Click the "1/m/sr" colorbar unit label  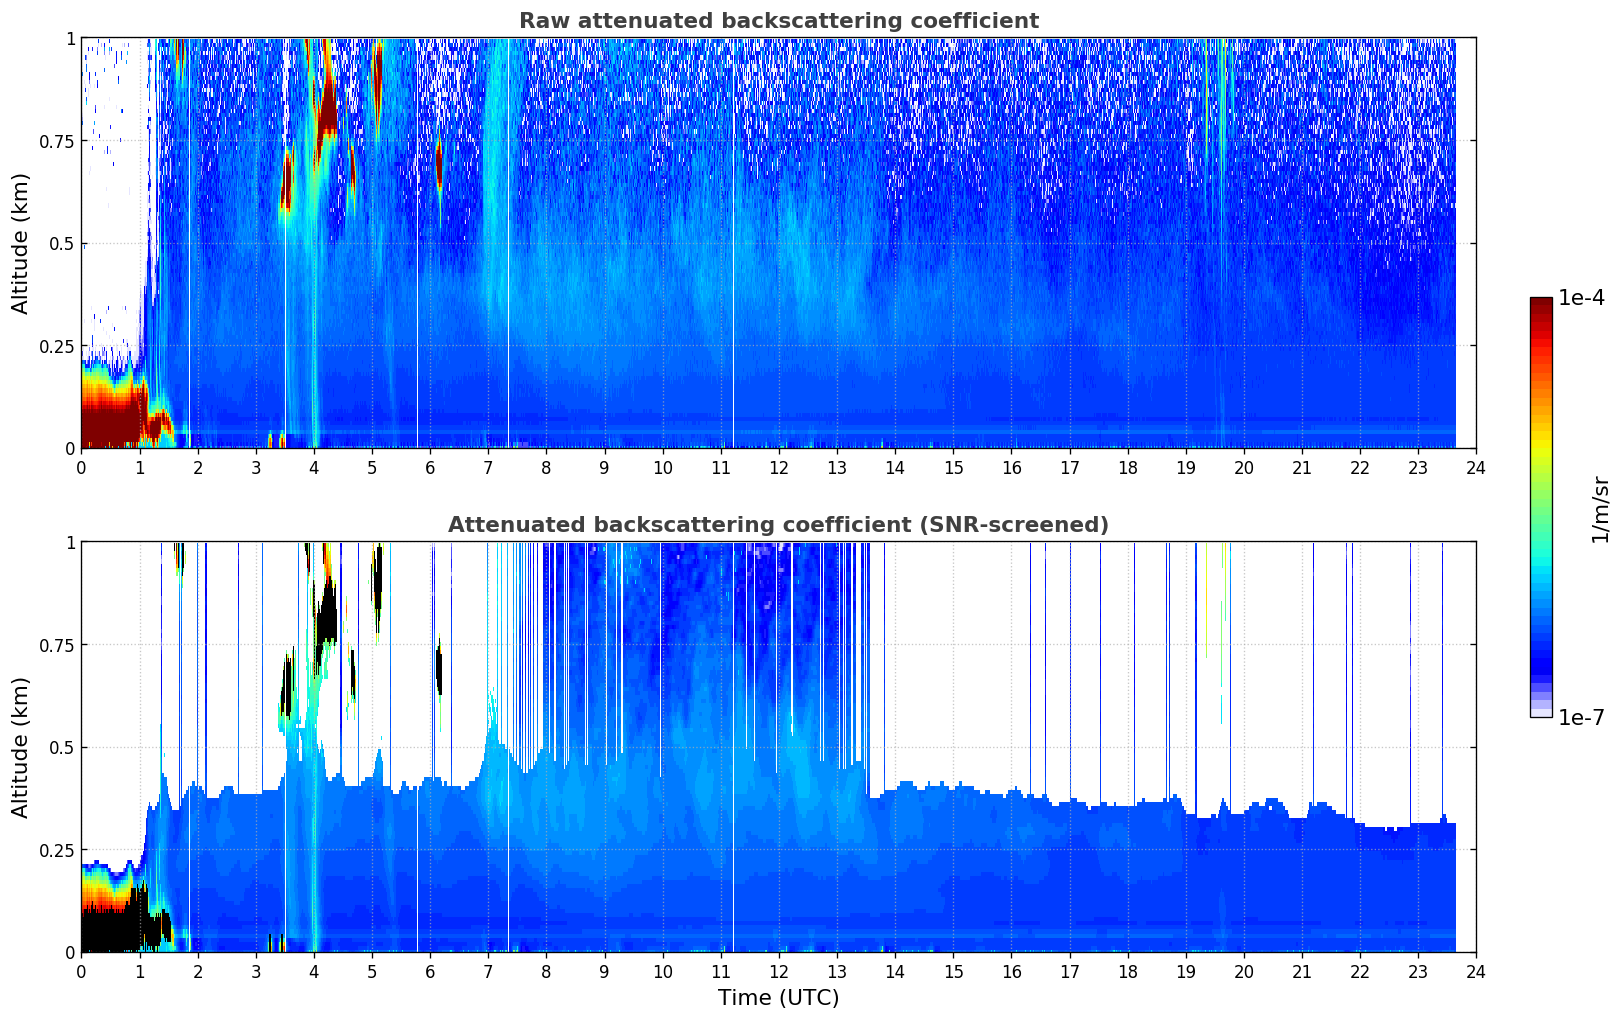coord(1600,509)
